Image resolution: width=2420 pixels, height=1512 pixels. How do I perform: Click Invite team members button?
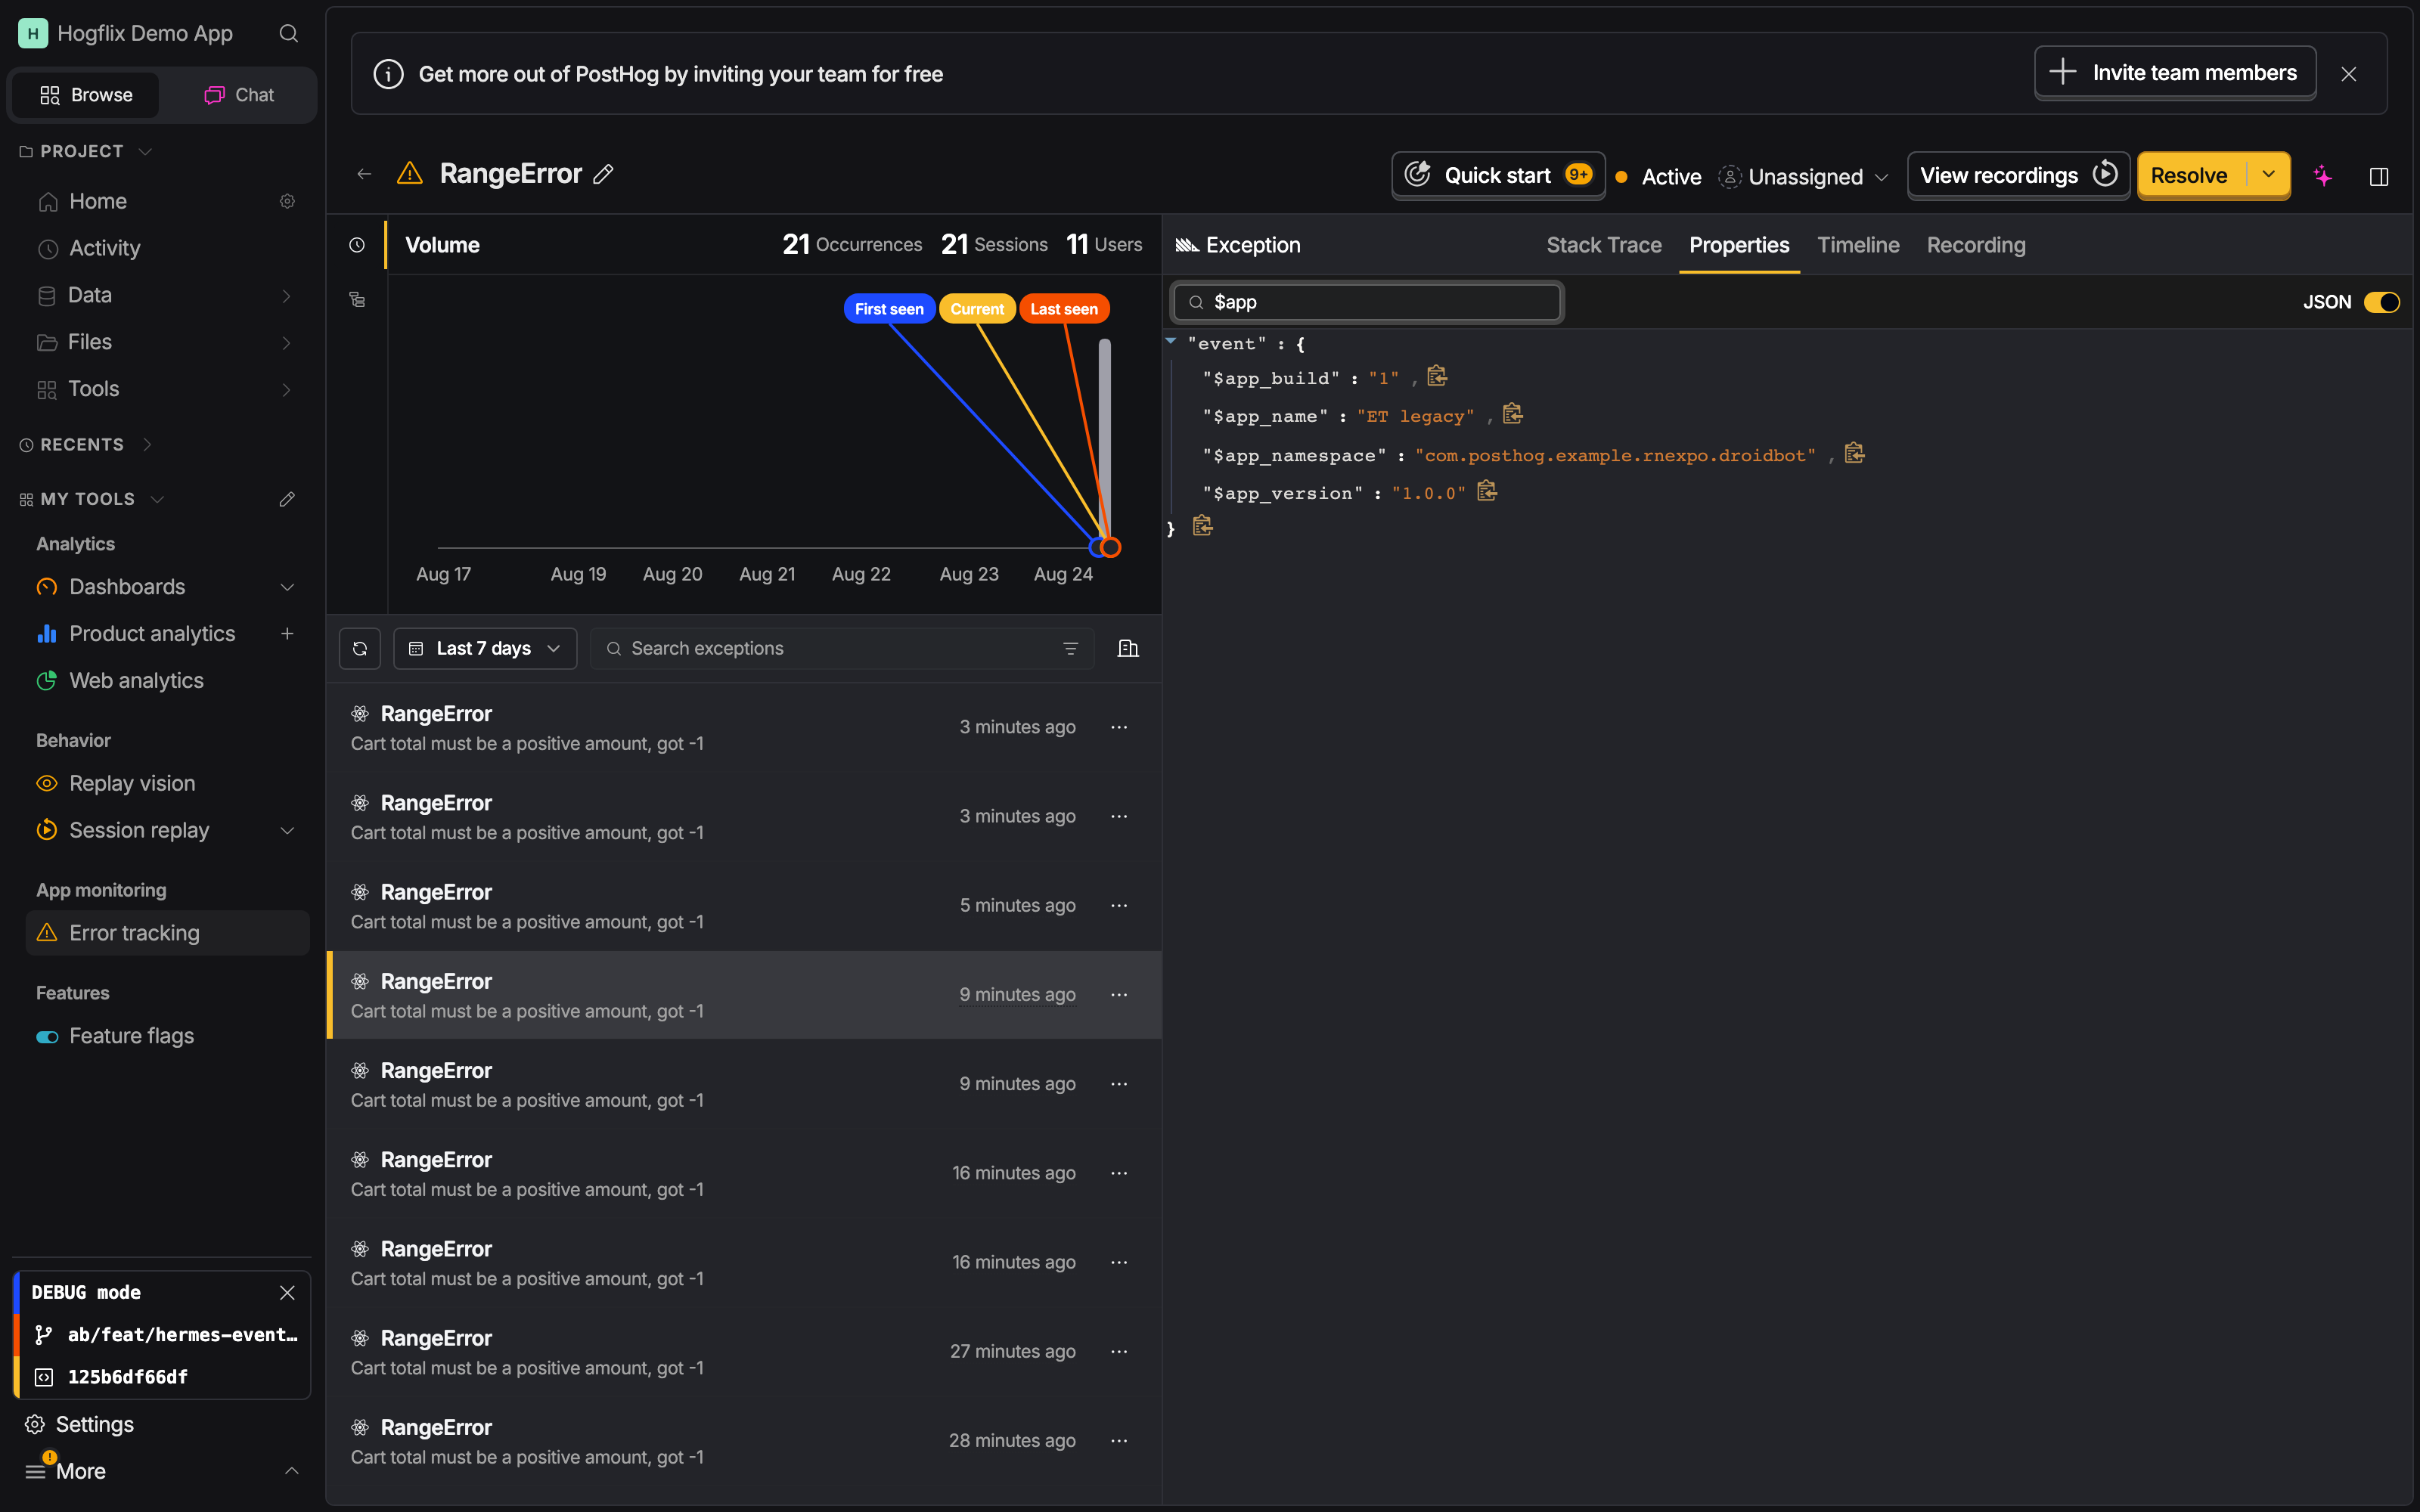2175,73
